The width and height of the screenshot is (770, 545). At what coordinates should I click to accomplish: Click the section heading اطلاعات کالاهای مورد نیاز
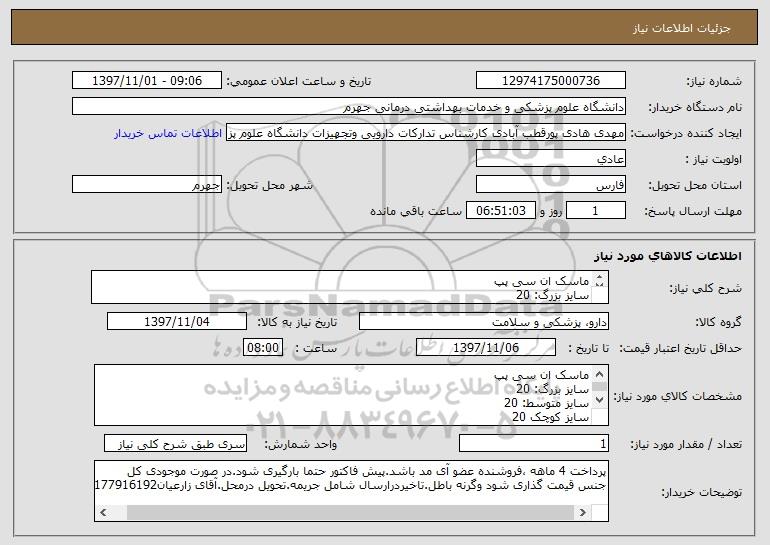[x=668, y=256]
